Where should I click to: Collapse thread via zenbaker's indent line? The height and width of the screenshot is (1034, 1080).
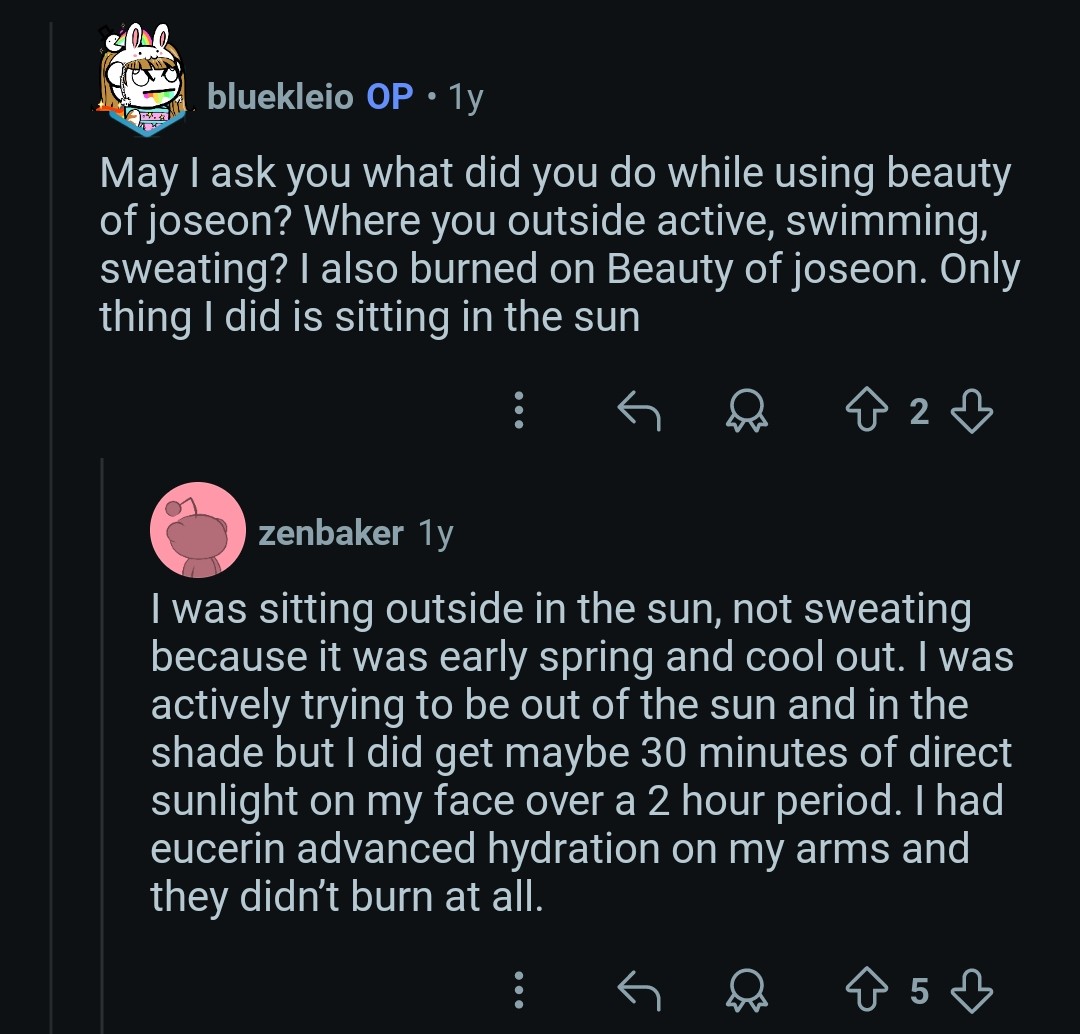(103, 750)
